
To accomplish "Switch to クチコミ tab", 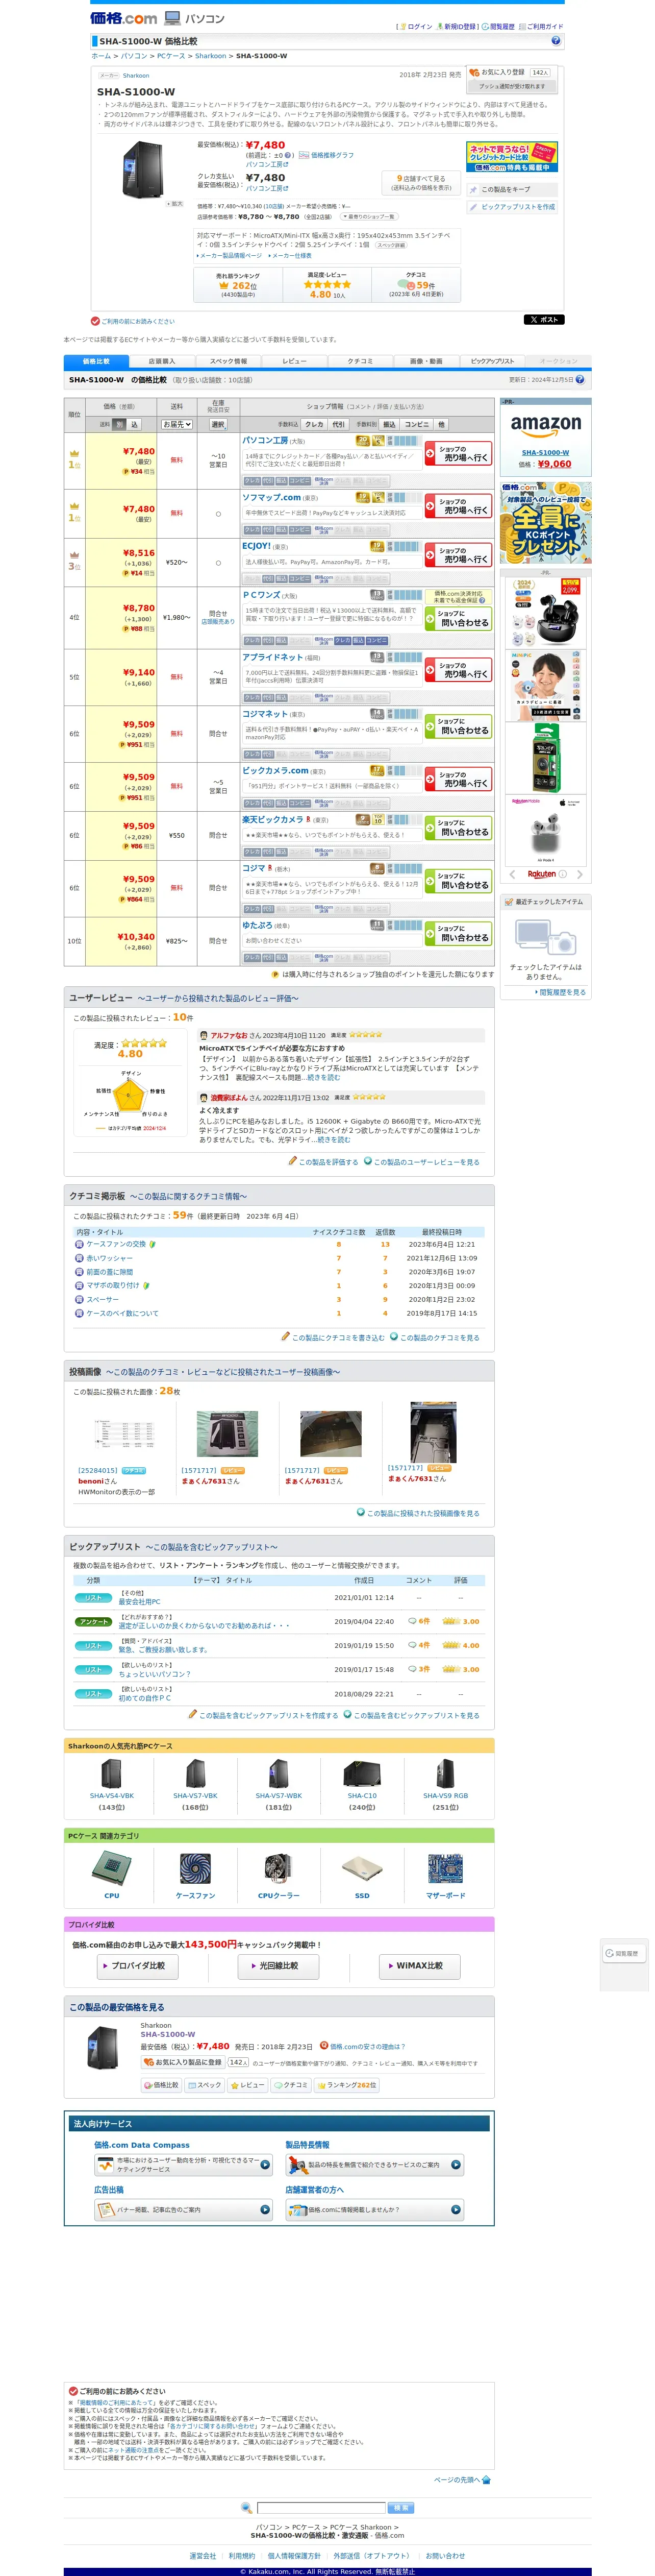I will [360, 361].
